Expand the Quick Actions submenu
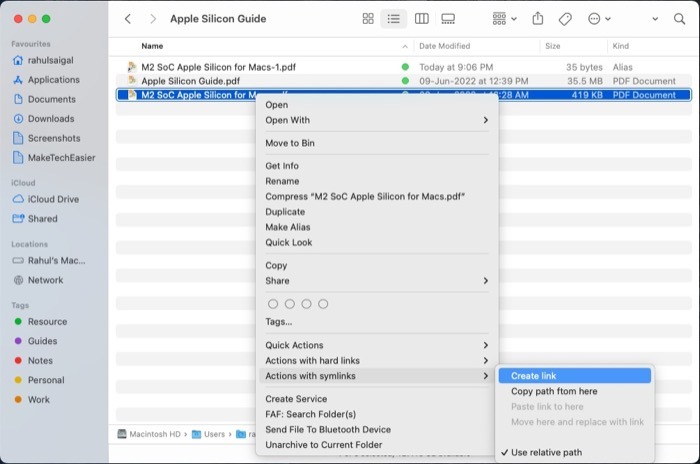This screenshot has height=464, width=700. (x=377, y=345)
